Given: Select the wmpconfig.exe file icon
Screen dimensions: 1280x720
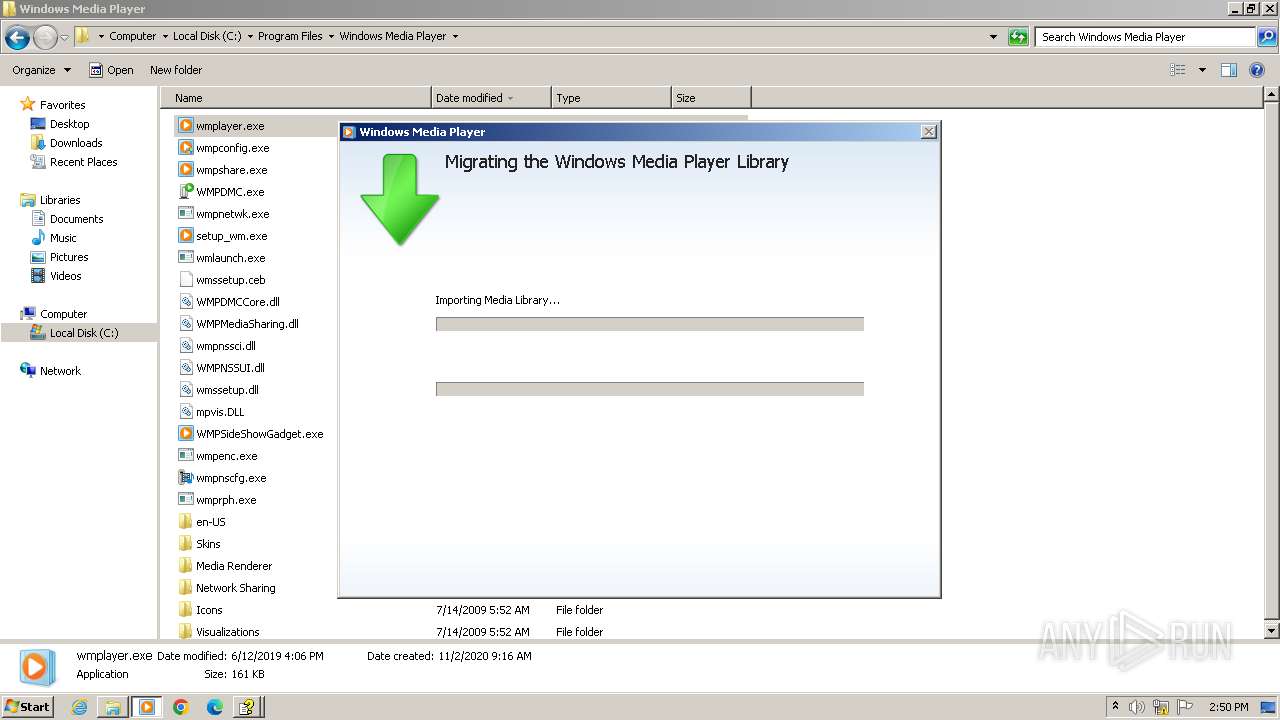Looking at the screenshot, I should (186, 148).
